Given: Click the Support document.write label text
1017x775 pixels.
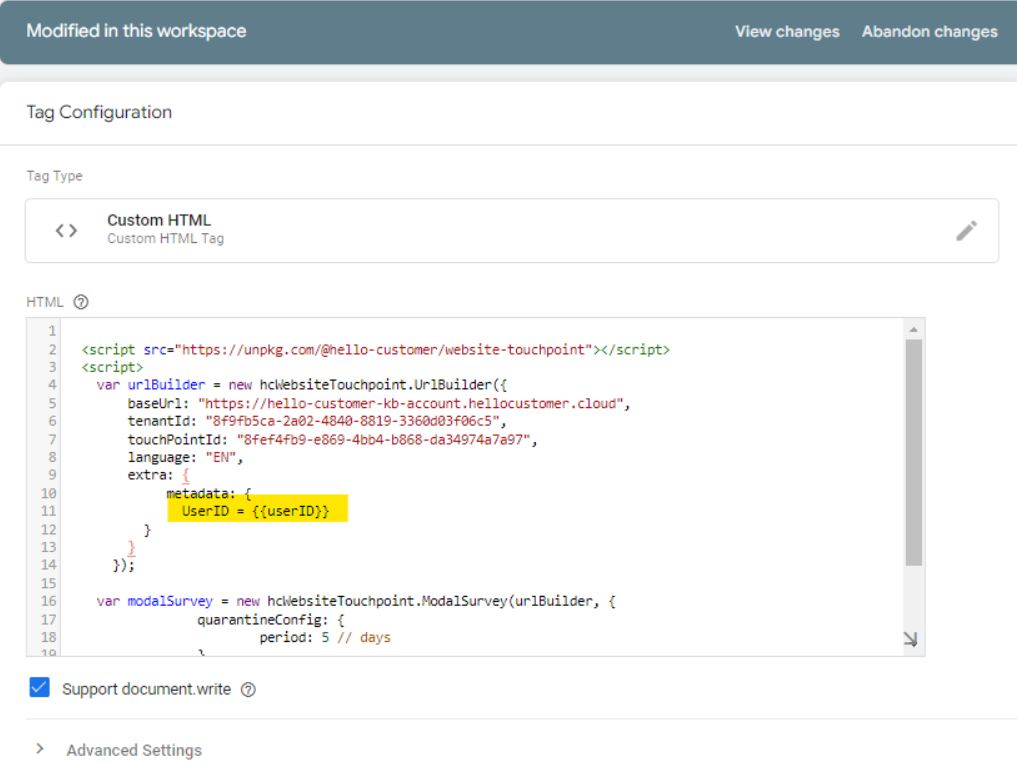Looking at the screenshot, I should pyautogui.click(x=146, y=689).
